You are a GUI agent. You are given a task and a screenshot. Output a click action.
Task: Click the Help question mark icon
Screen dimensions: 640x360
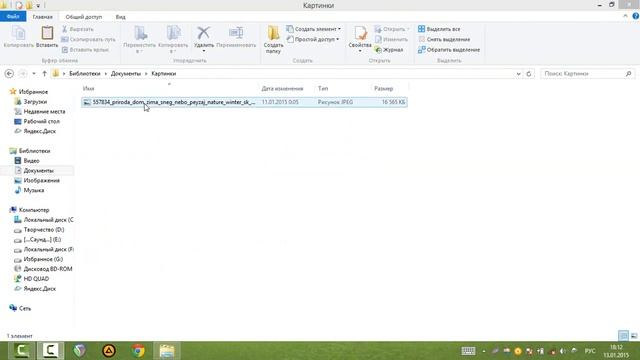click(x=636, y=16)
